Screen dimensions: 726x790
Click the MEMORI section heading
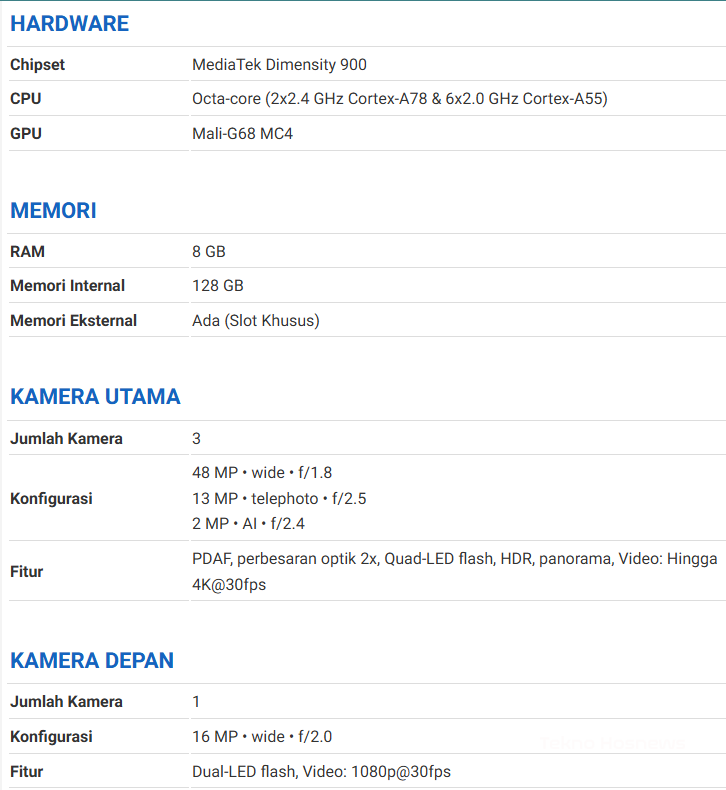pos(53,211)
